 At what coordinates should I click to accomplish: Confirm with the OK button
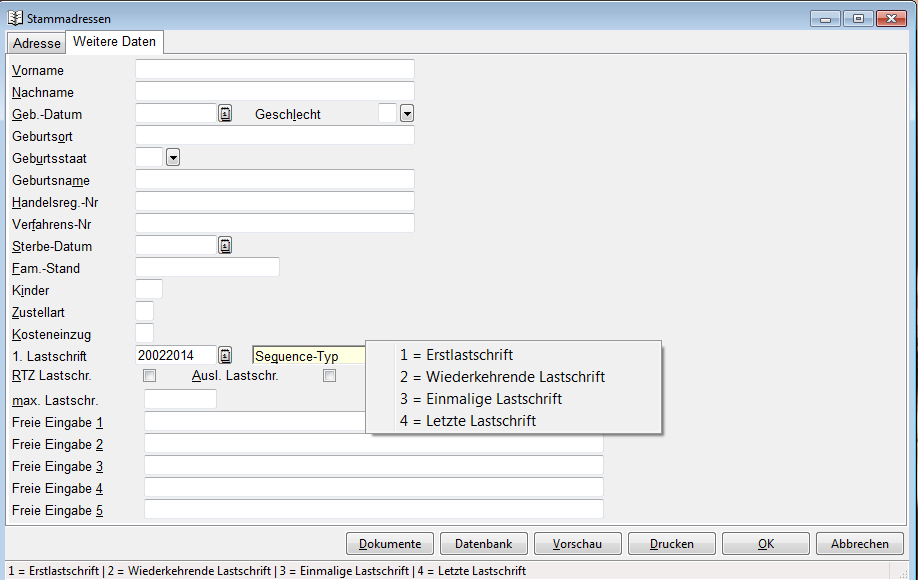766,544
